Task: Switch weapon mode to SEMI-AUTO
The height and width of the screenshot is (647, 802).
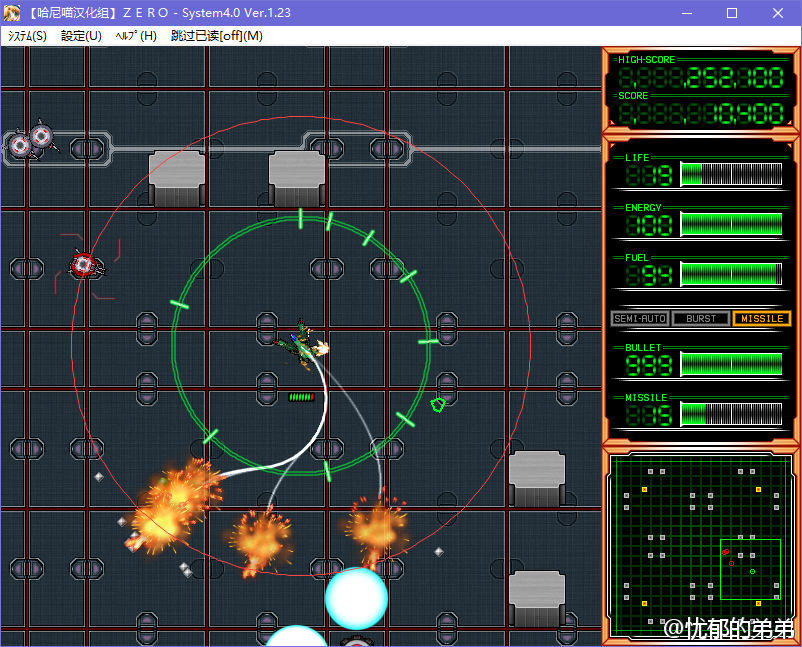Action: coord(640,319)
